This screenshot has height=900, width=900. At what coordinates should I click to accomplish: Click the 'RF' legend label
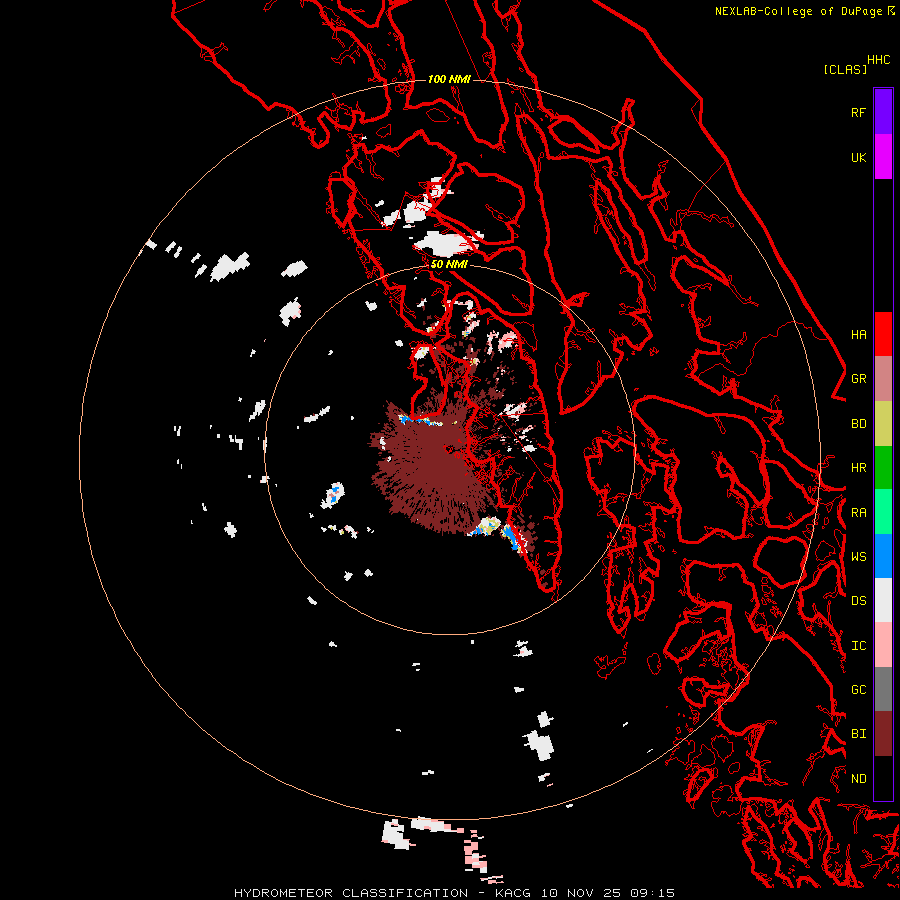[x=858, y=112]
